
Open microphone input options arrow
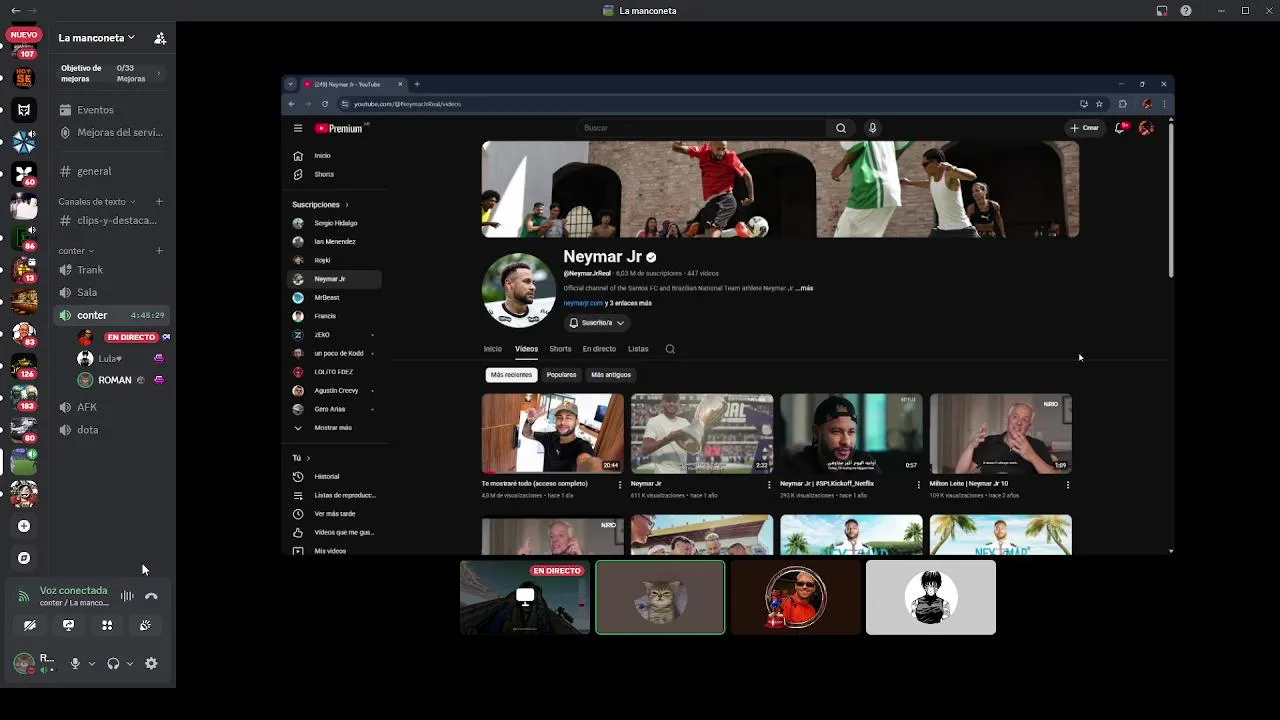tap(92, 663)
